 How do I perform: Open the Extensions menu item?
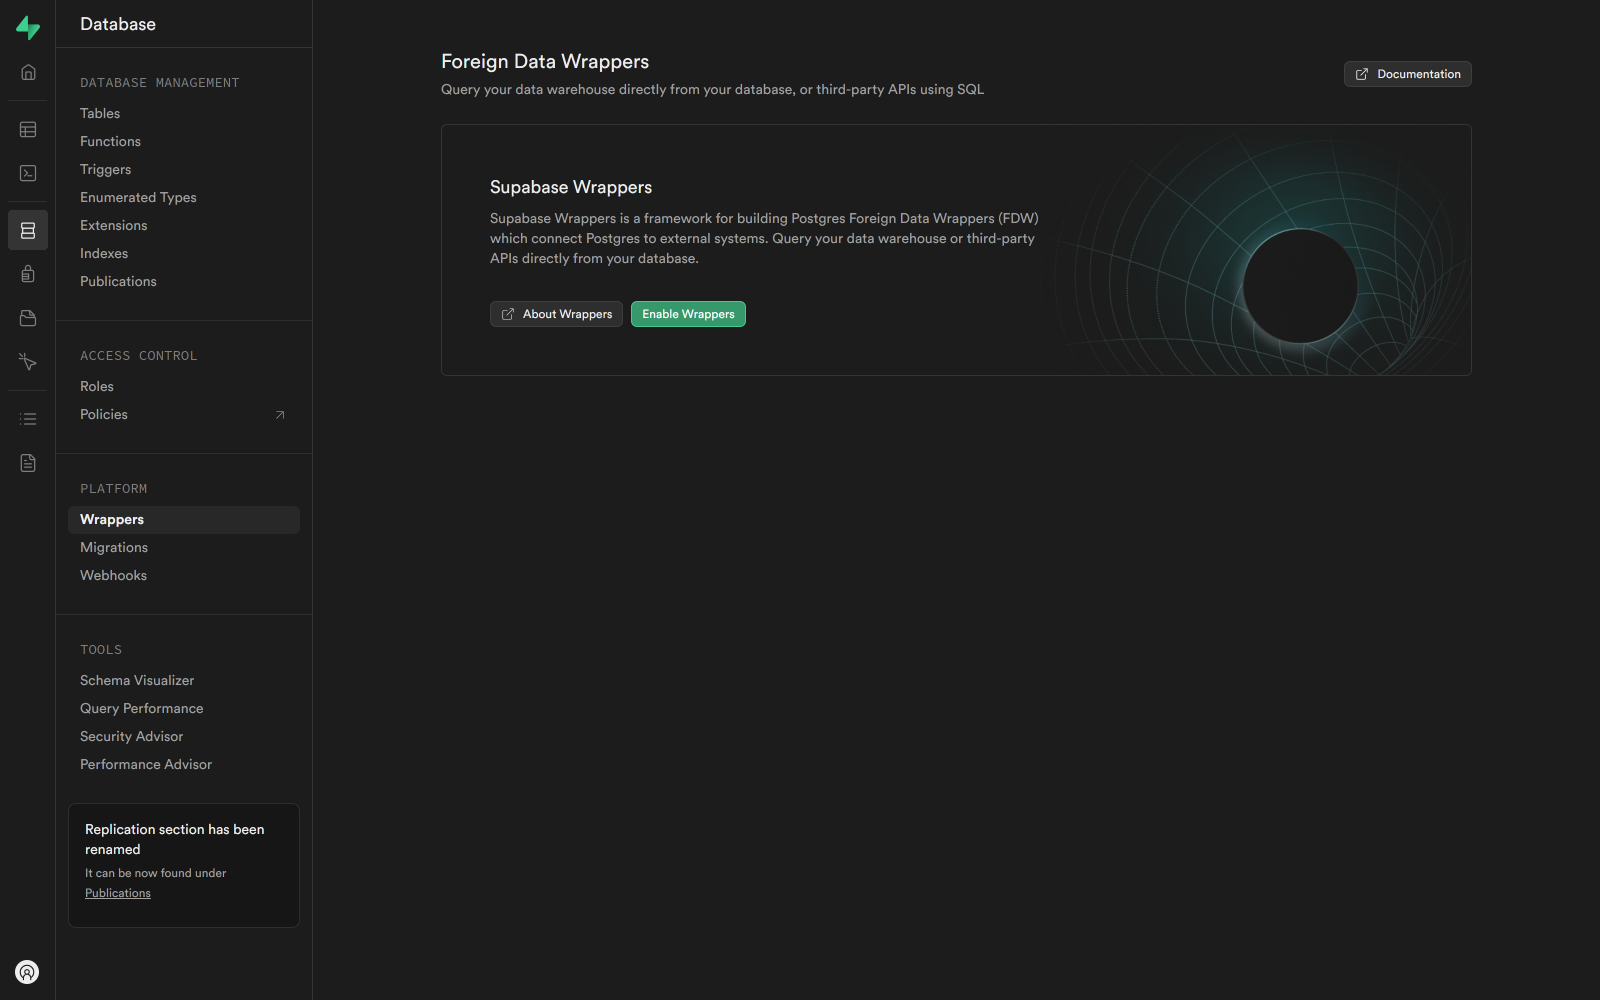184,225
